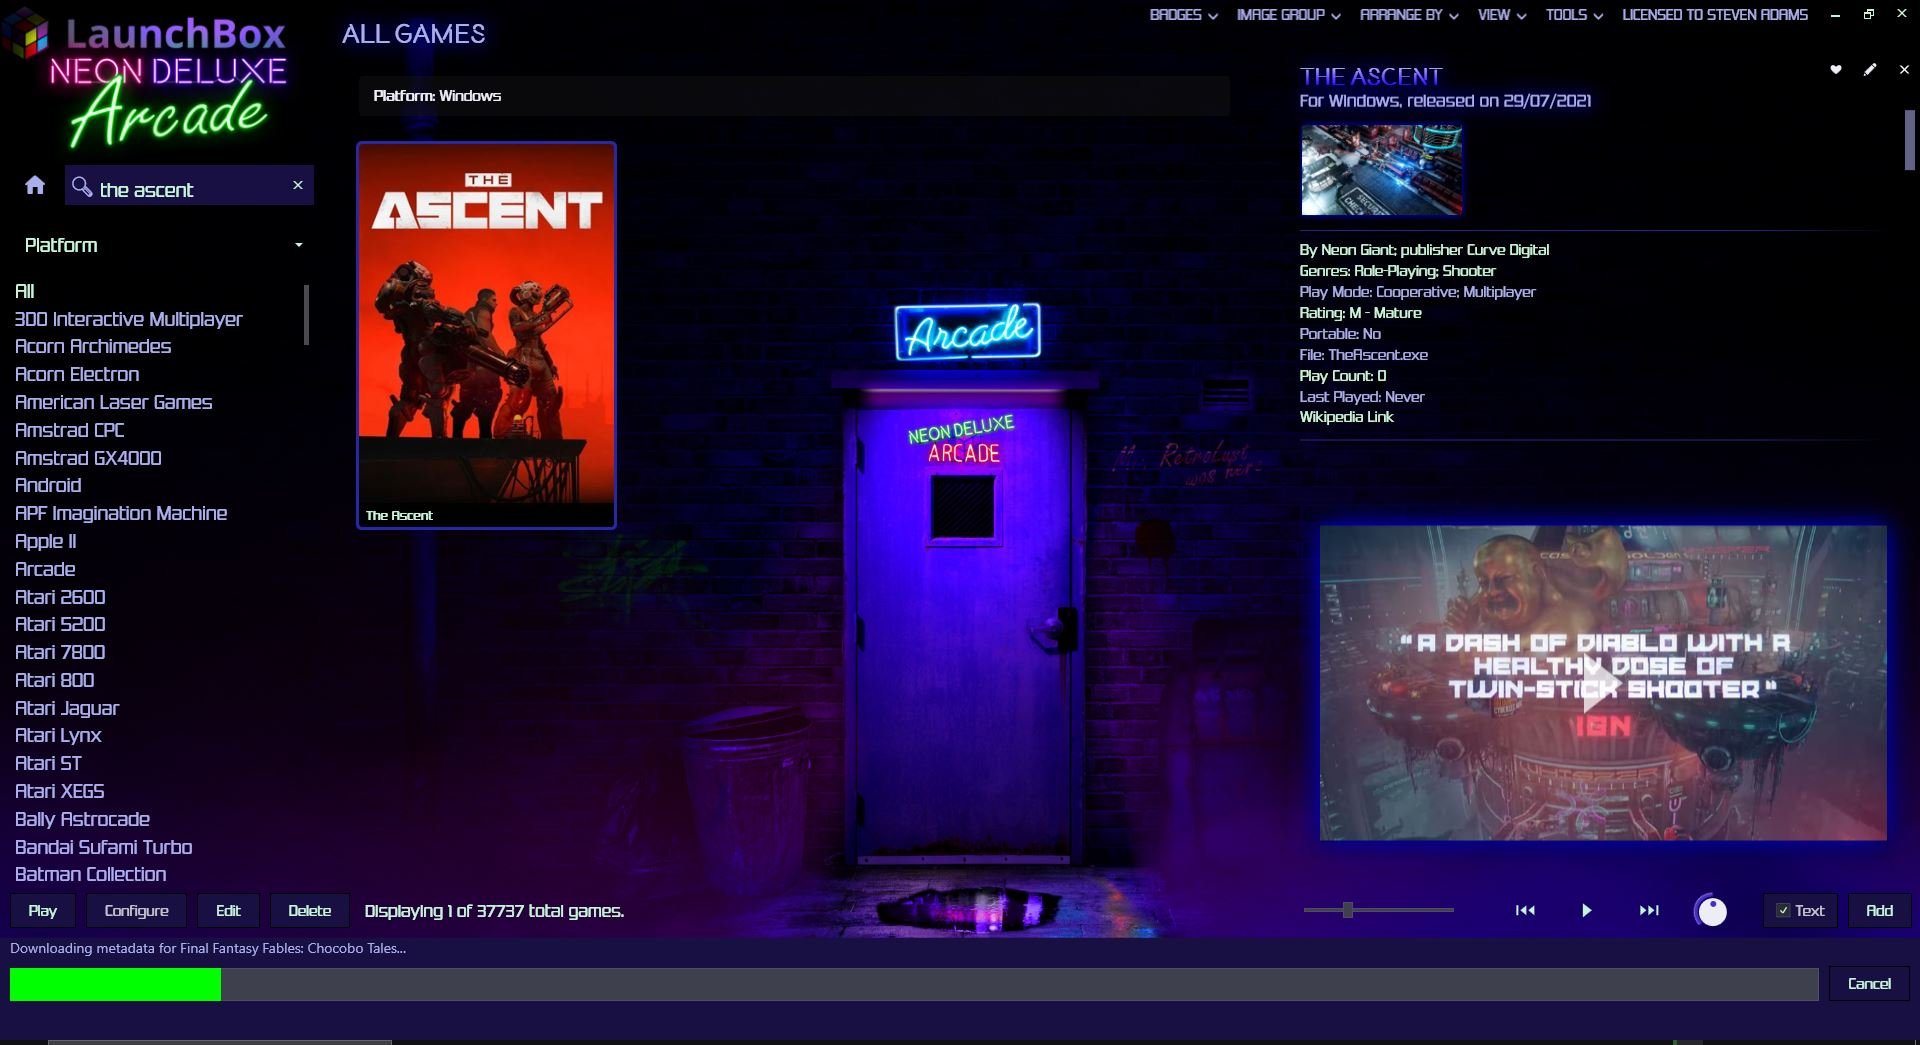The image size is (1920, 1045).
Task: Click the 'ALL GAMES' heading
Action: tap(414, 34)
